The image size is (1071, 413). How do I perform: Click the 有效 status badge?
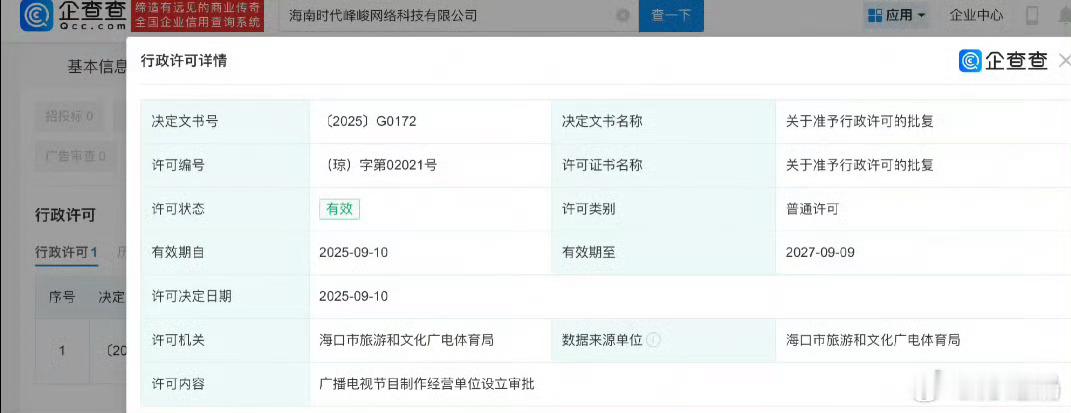pos(339,209)
